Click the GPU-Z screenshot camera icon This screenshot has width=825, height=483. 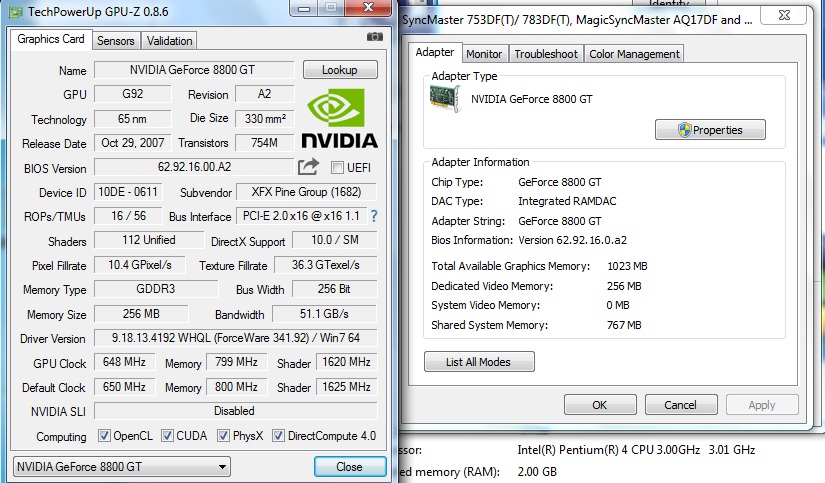tap(375, 37)
